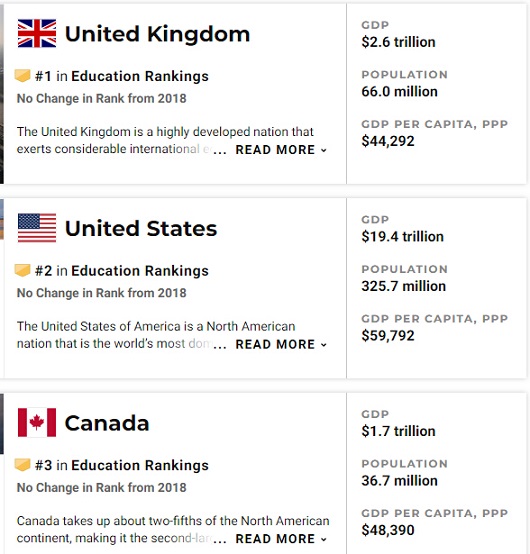Expand READ MORE for United Kingdom
530x554 pixels.
(281, 150)
